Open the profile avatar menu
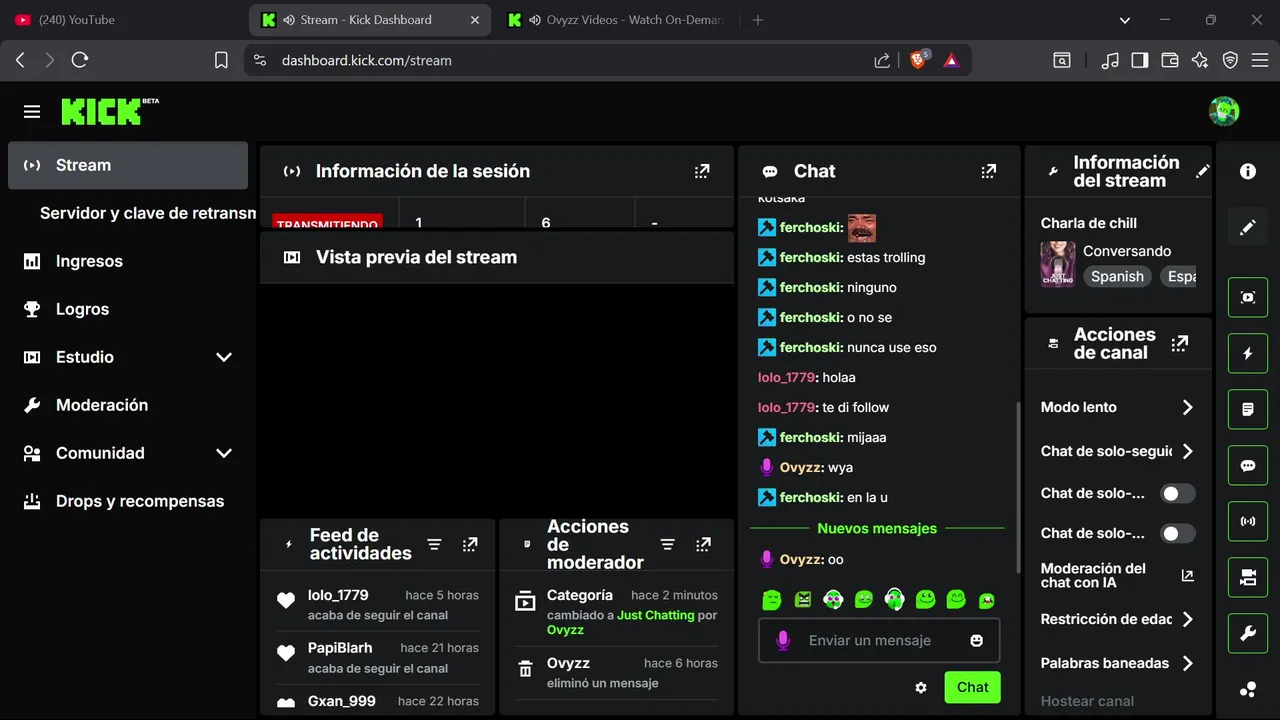 (x=1224, y=111)
